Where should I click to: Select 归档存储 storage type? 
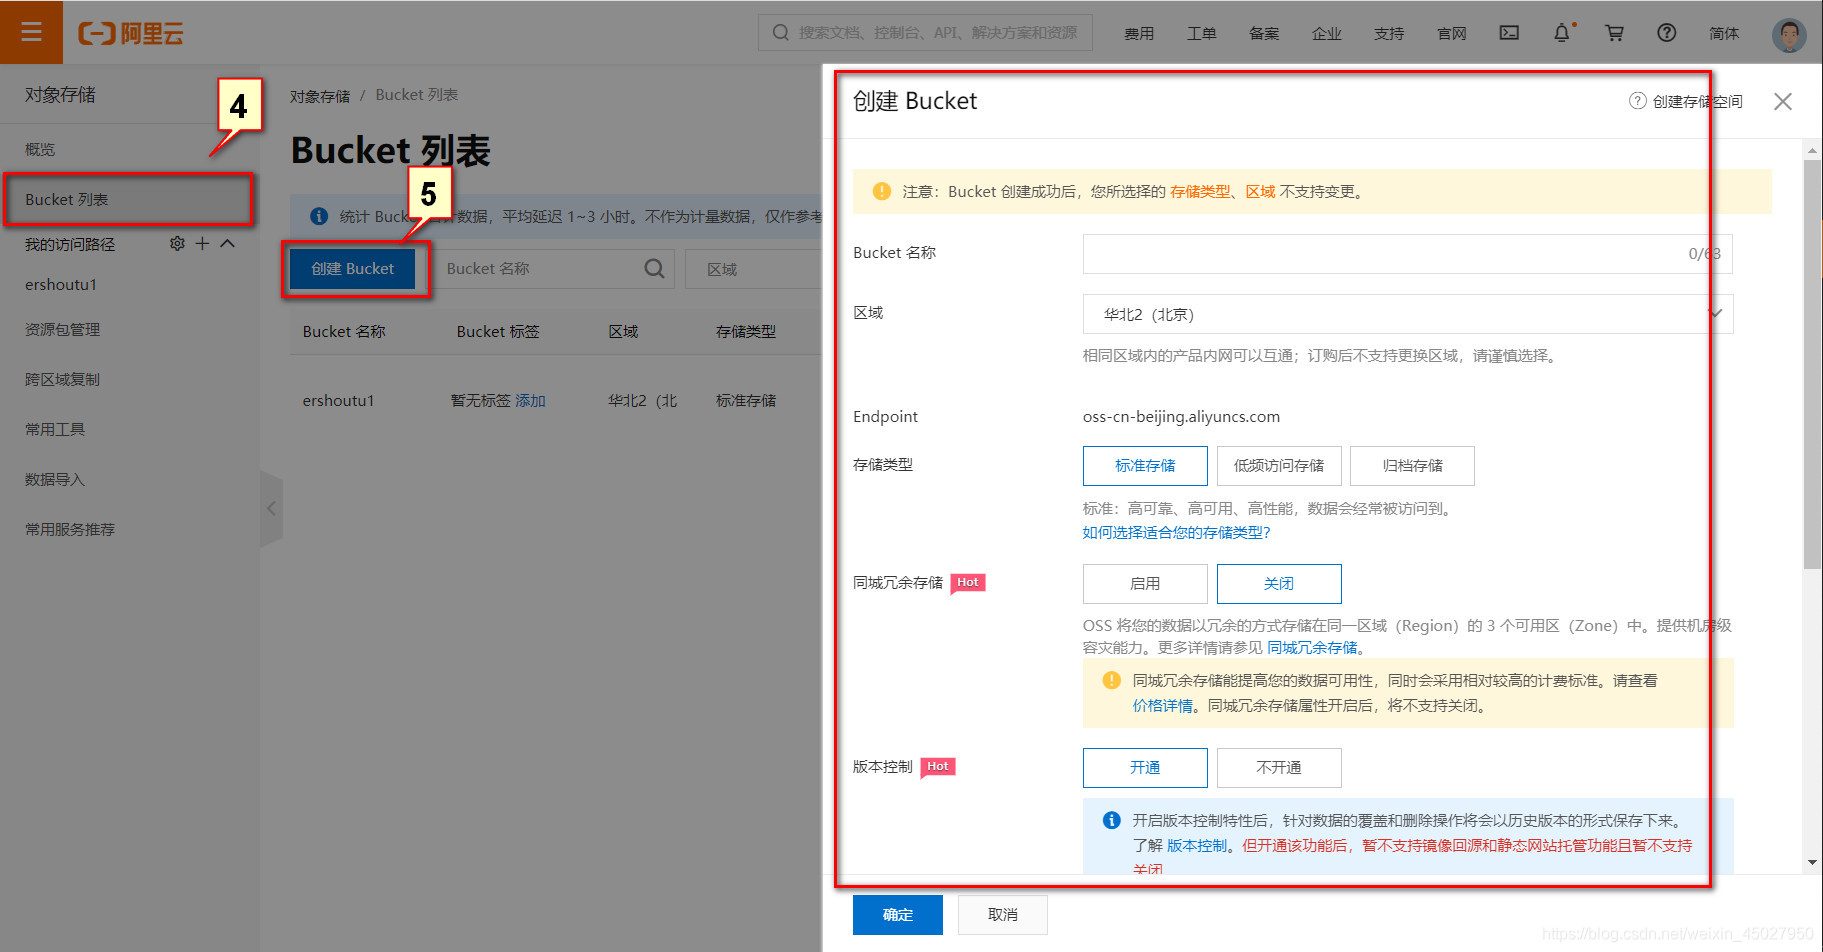(x=1412, y=466)
